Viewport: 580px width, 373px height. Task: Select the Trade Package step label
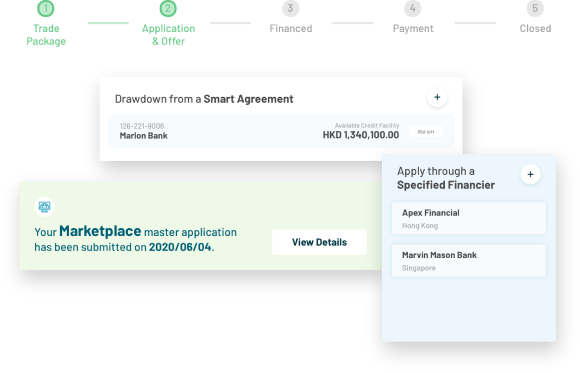(46, 35)
